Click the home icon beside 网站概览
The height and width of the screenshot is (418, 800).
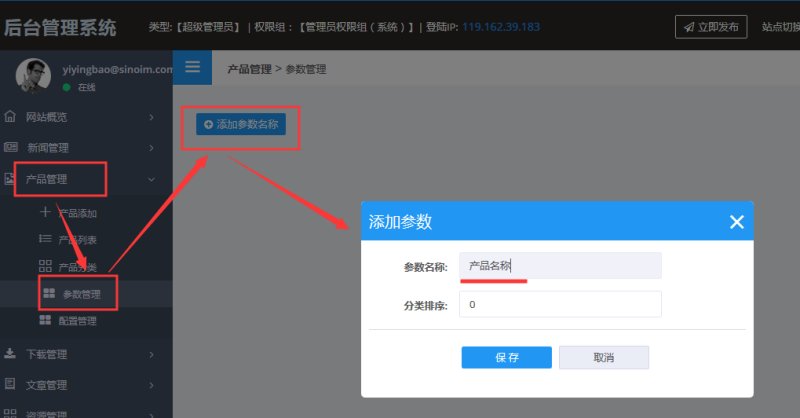pos(10,116)
